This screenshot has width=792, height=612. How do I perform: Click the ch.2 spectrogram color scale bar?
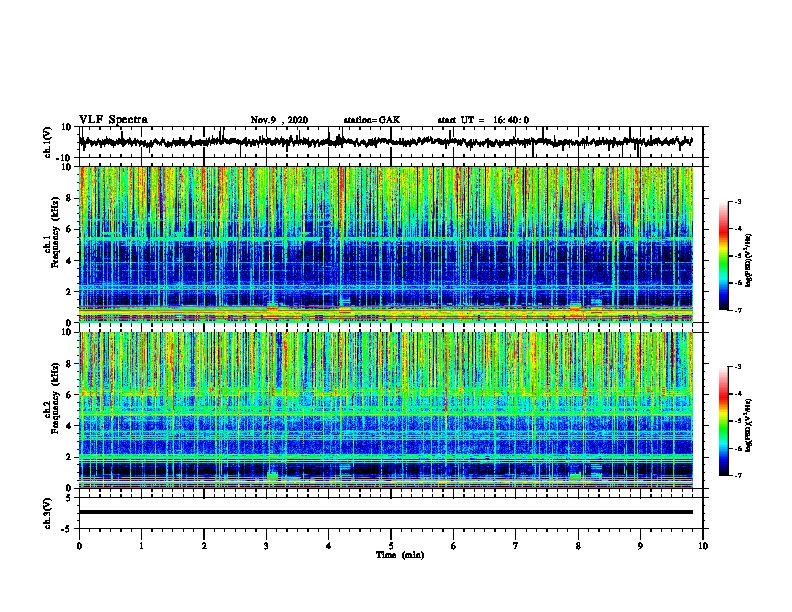click(x=723, y=421)
